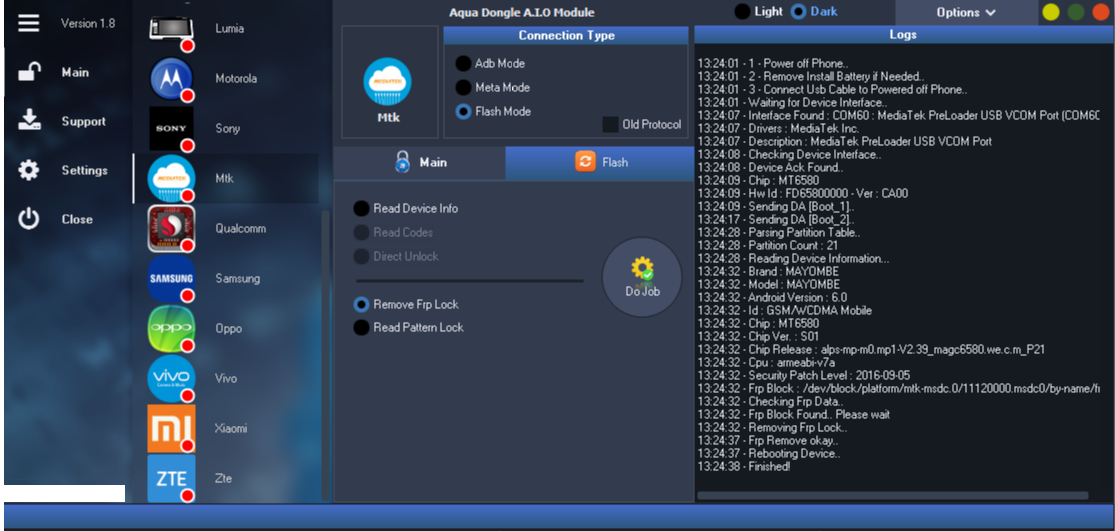Click the Version 1.8 label

pyautogui.click(x=87, y=23)
